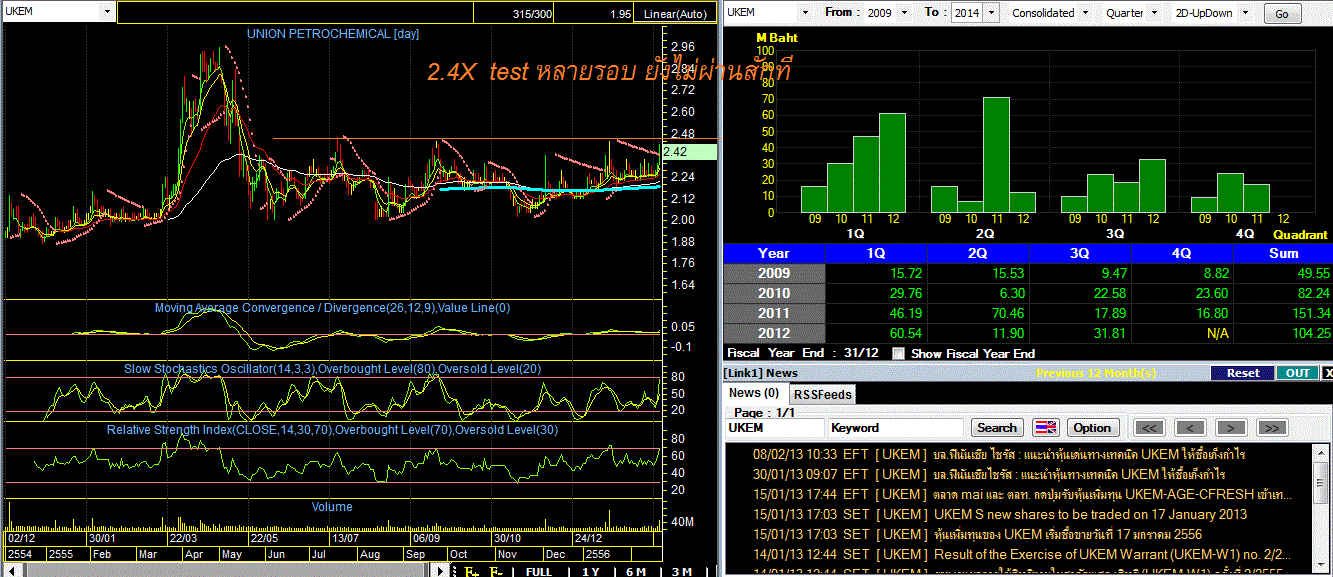Open the Consolidated statement type dropdown
This screenshot has width=1333, height=577.
(x=1083, y=12)
